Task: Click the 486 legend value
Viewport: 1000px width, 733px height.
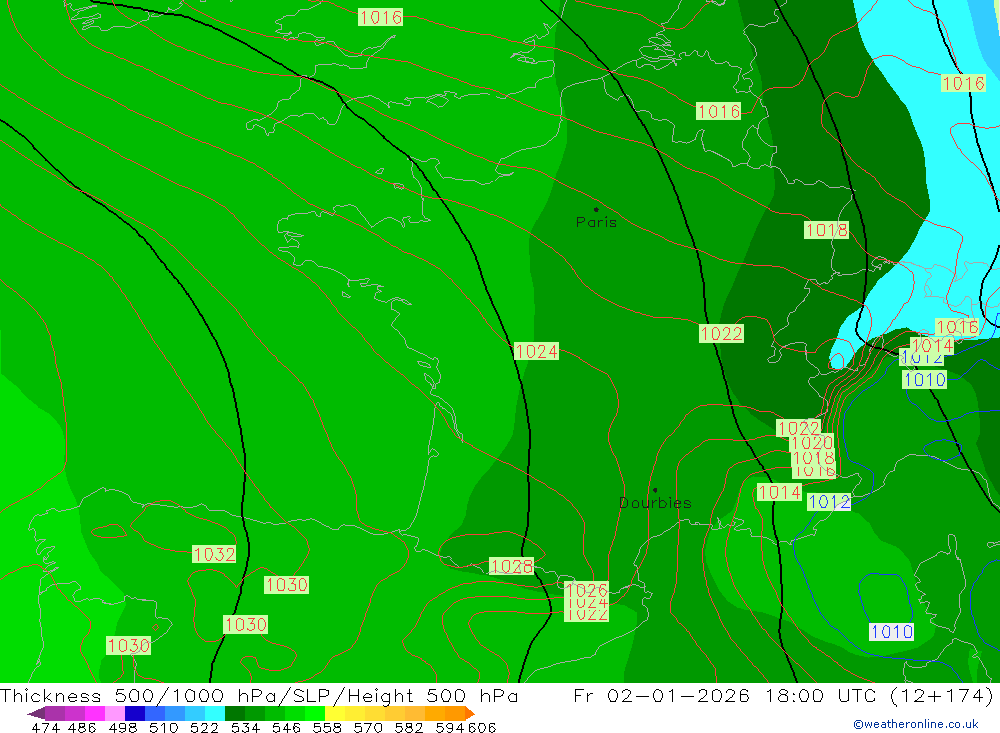Action: pos(82,728)
